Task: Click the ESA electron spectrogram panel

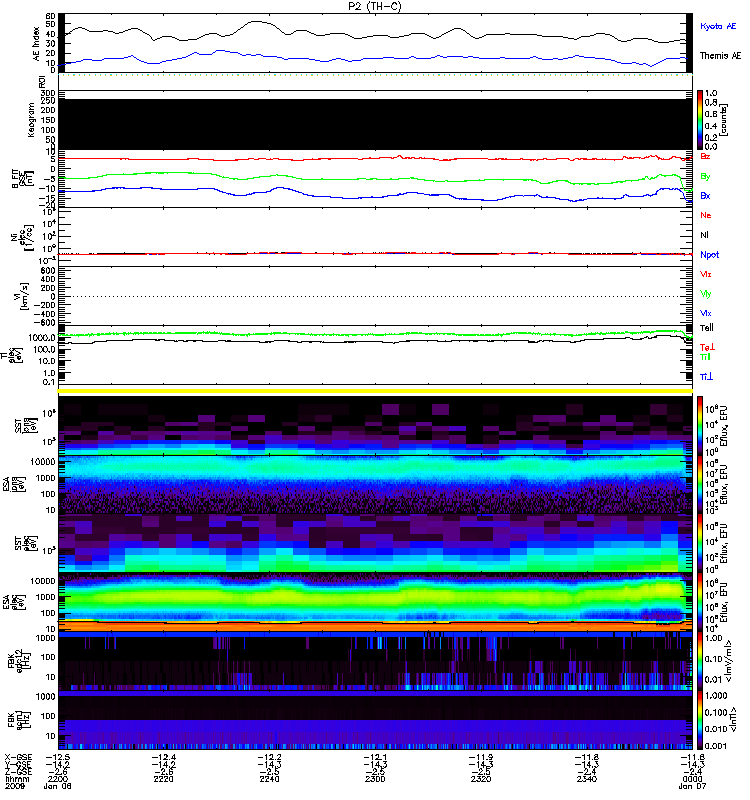Action: pos(375,602)
